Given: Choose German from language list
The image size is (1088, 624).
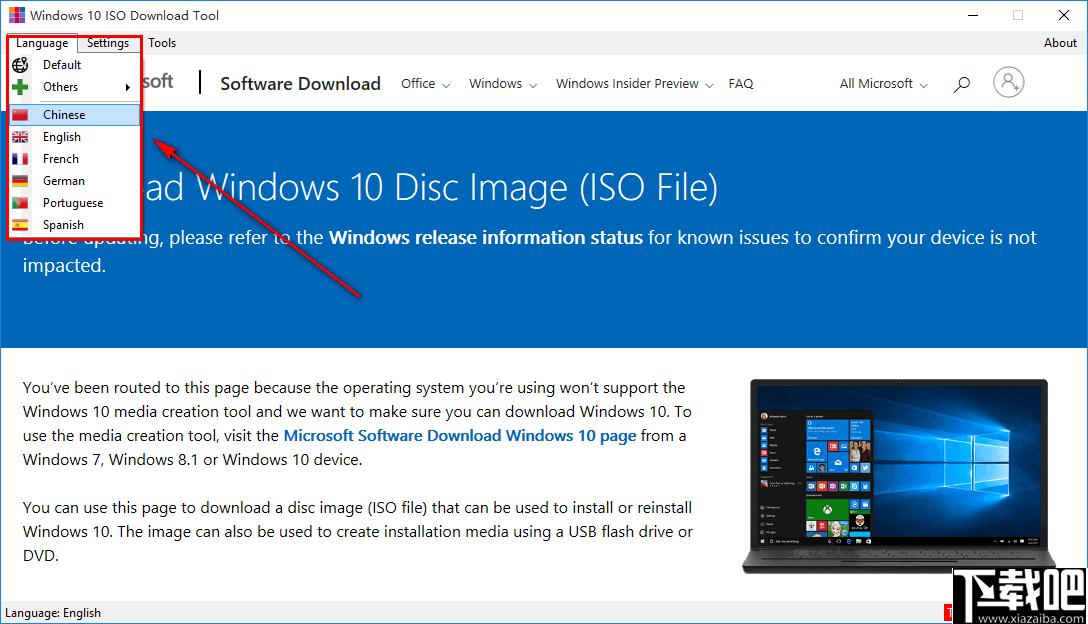Looking at the screenshot, I should coord(74,180).
